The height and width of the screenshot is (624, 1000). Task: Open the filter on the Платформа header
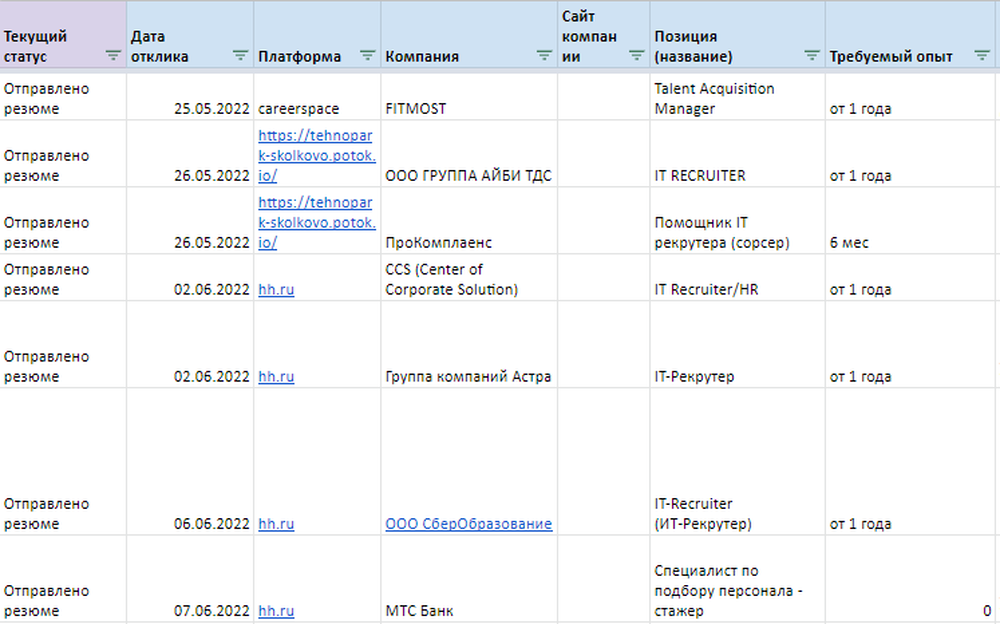[366, 56]
